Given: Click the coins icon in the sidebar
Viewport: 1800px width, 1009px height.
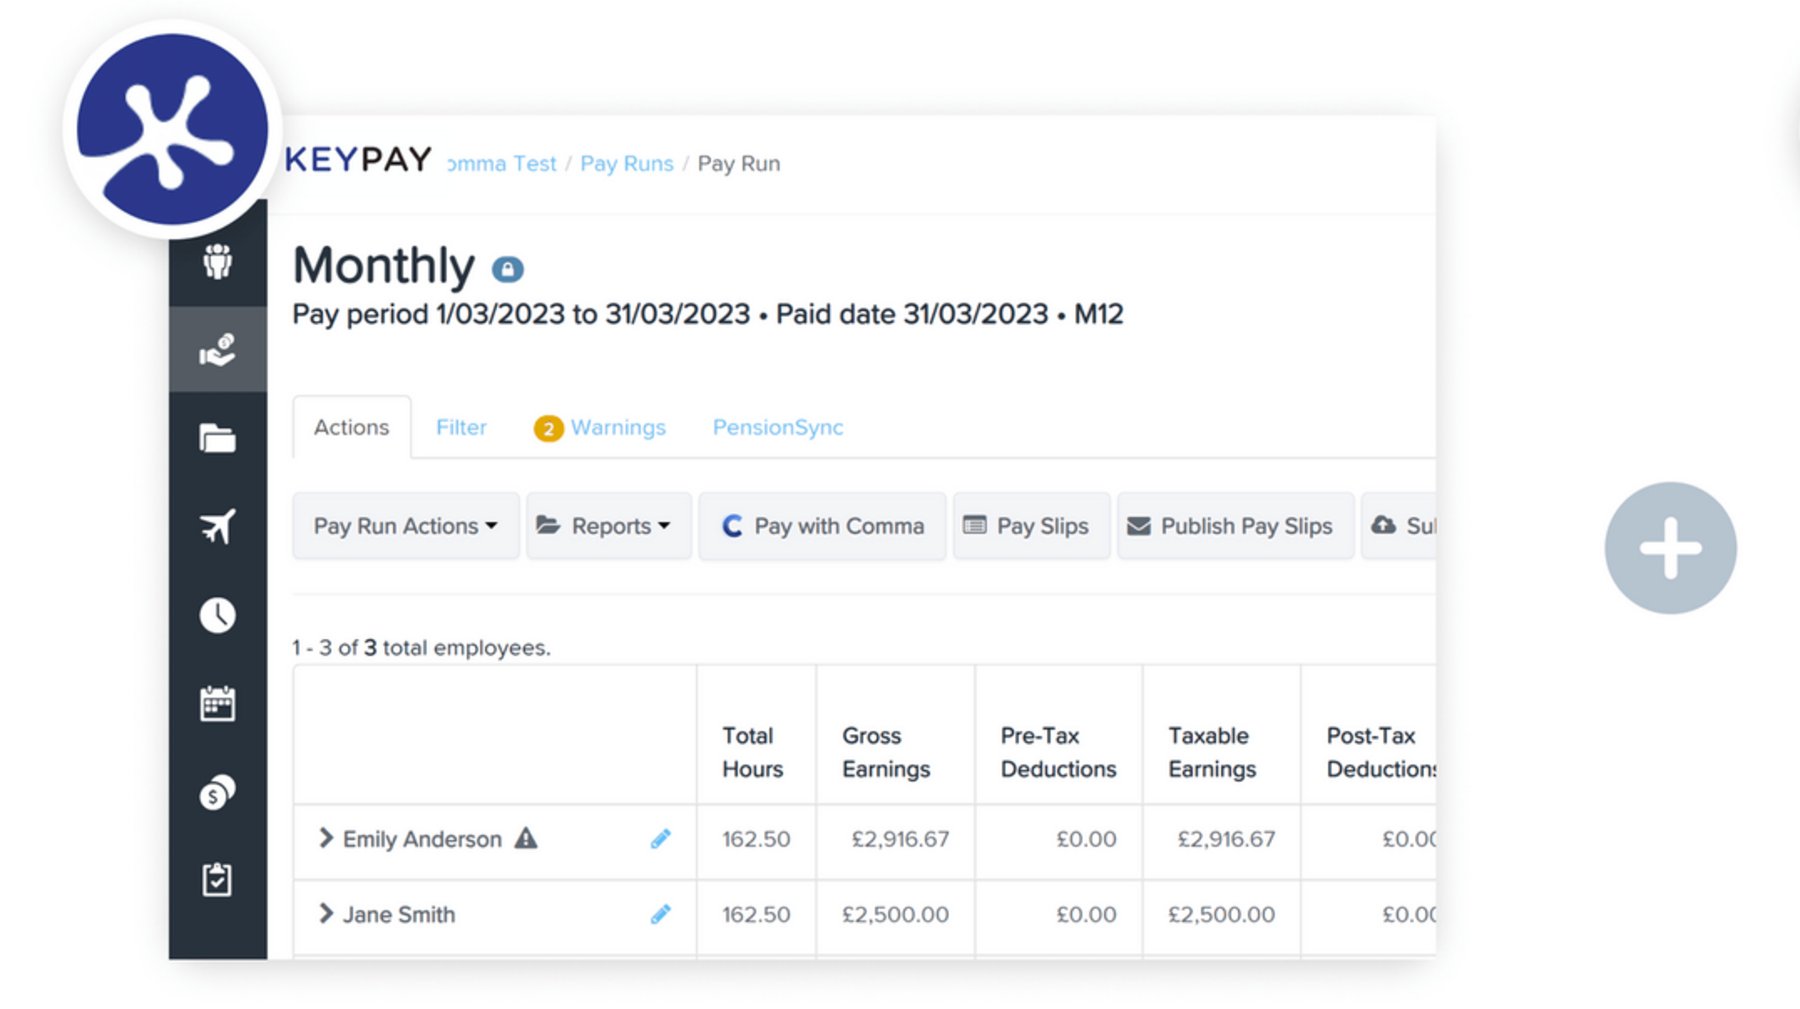Looking at the screenshot, I should click(x=218, y=792).
